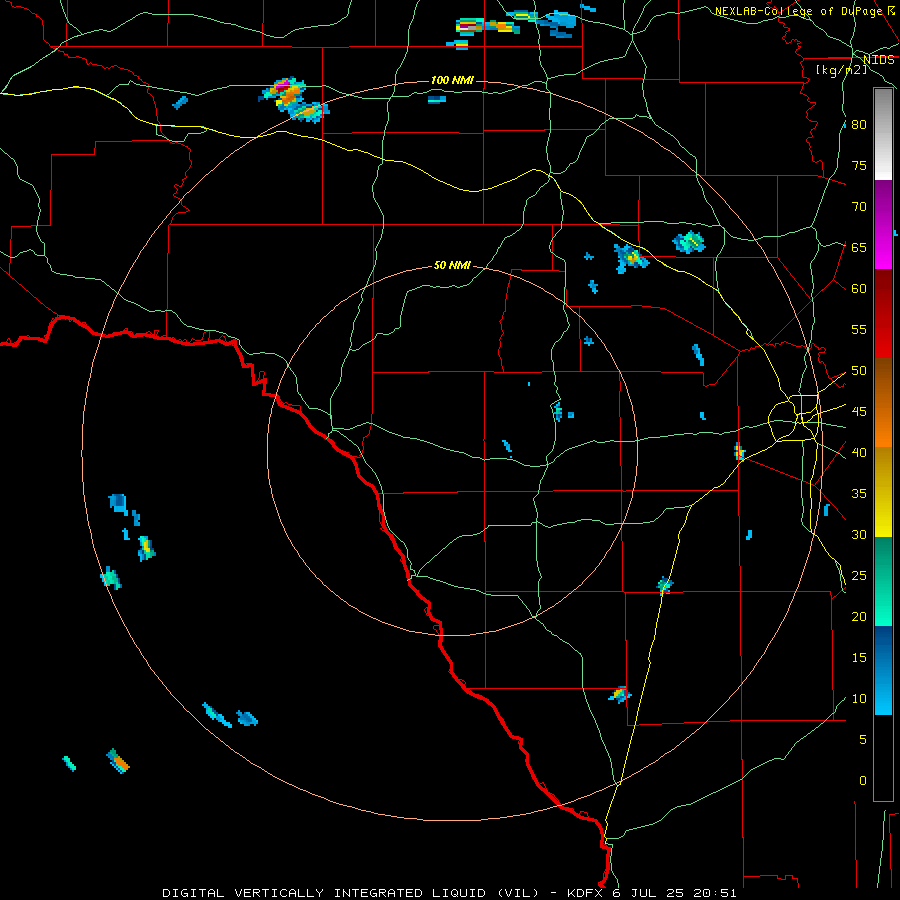Click the scale value "45"
The width and height of the screenshot is (900, 900).
[859, 412]
